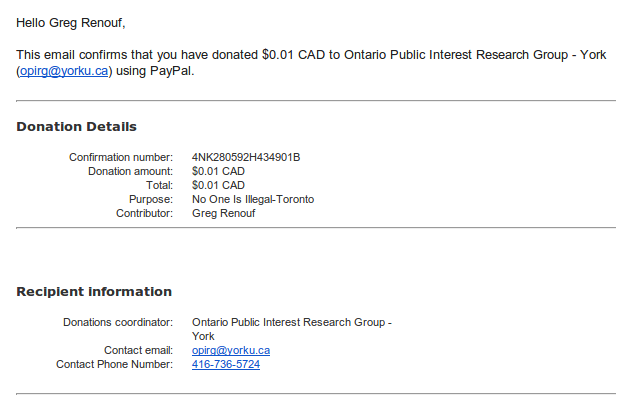
Task: Click the Contributor label
Action: tap(144, 213)
